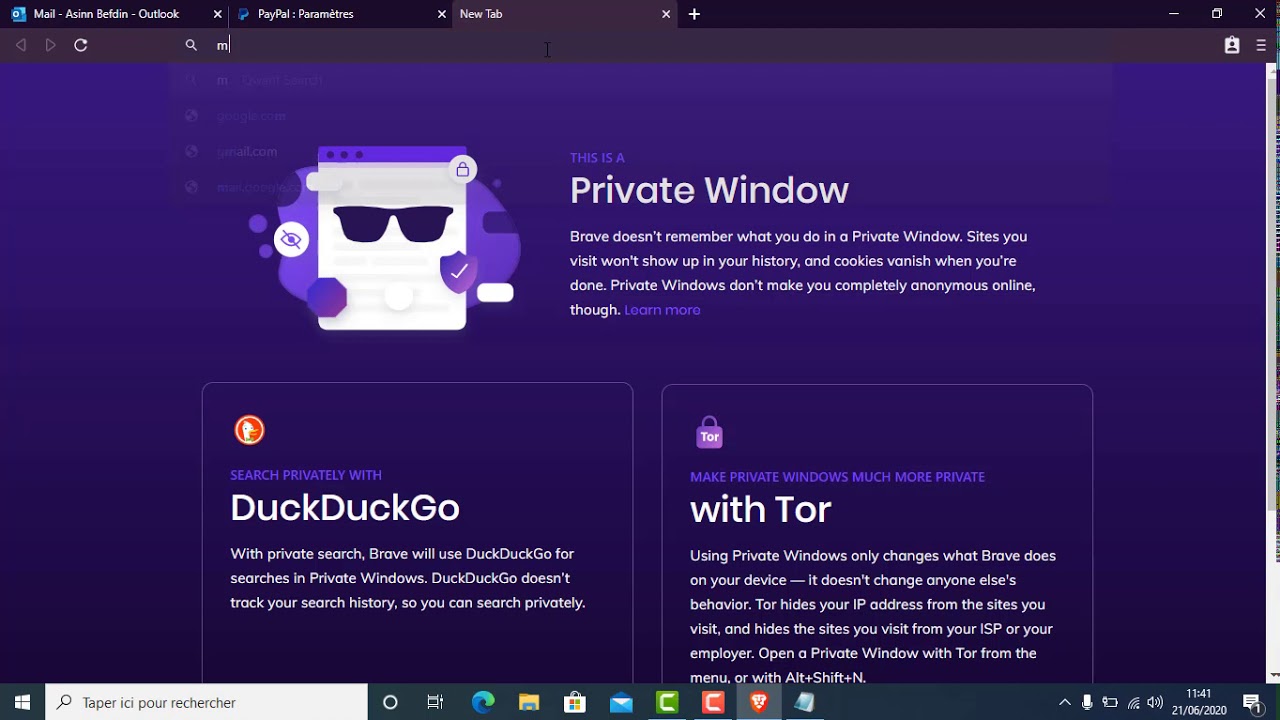Open Microsoft Store from the taskbar

575,702
